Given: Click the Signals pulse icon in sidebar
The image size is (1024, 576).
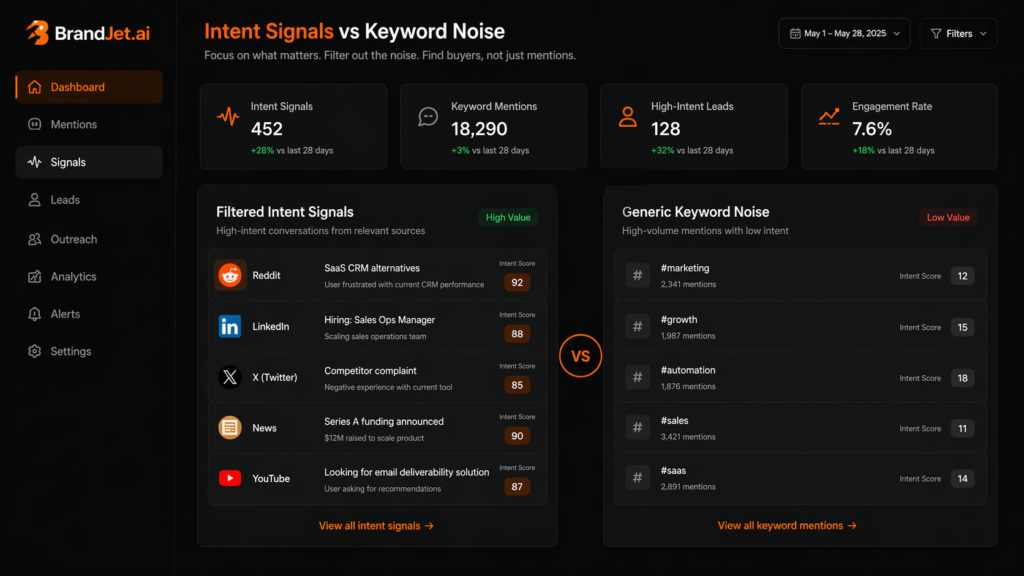Looking at the screenshot, I should point(35,162).
